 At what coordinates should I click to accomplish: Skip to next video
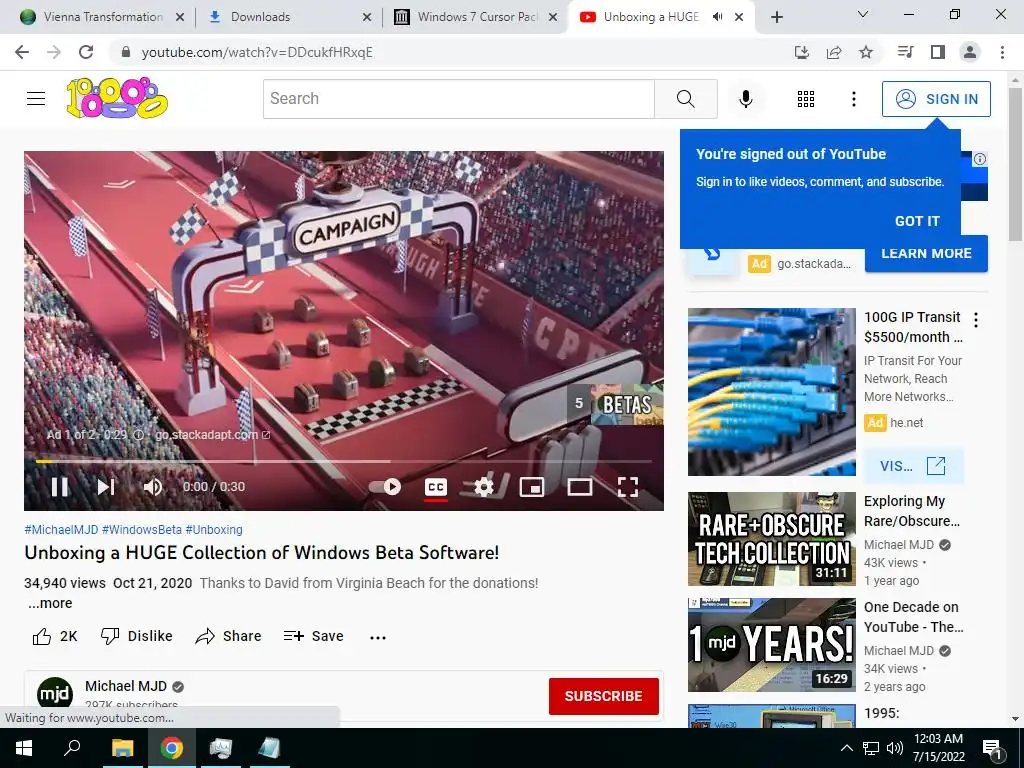click(x=106, y=487)
